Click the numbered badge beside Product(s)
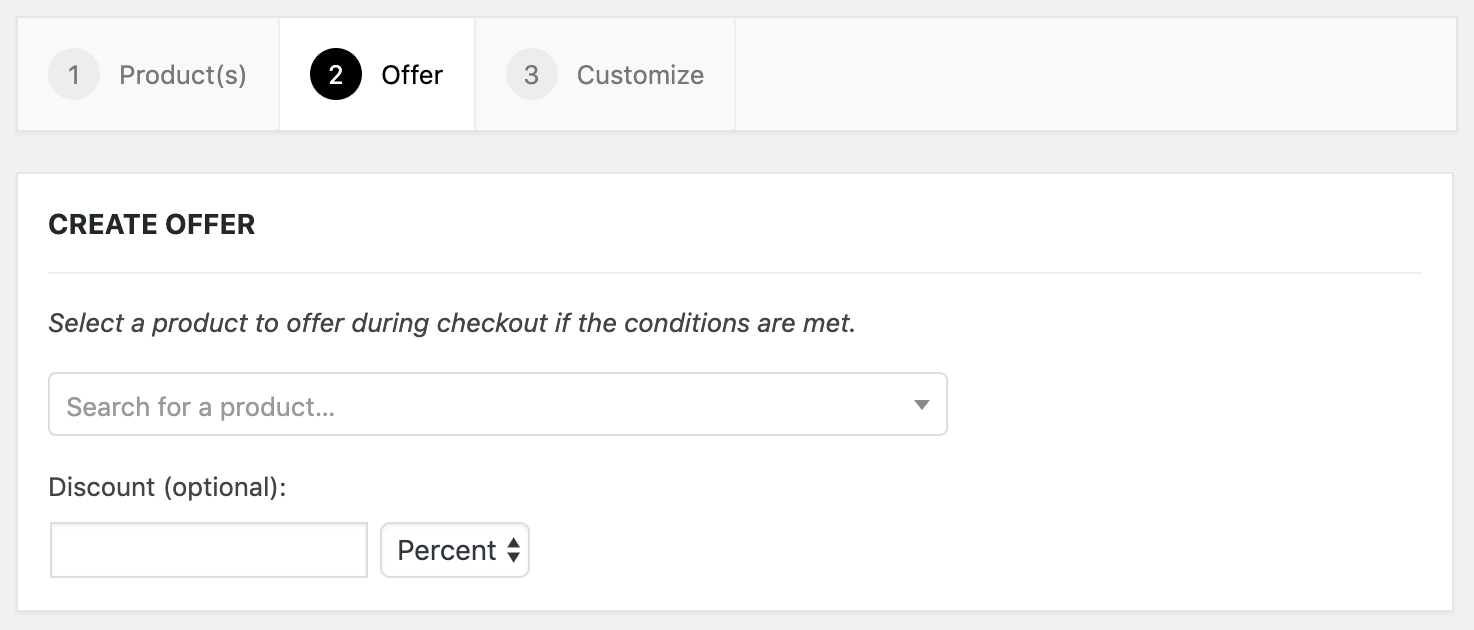Image resolution: width=1474 pixels, height=630 pixels. tap(74, 74)
